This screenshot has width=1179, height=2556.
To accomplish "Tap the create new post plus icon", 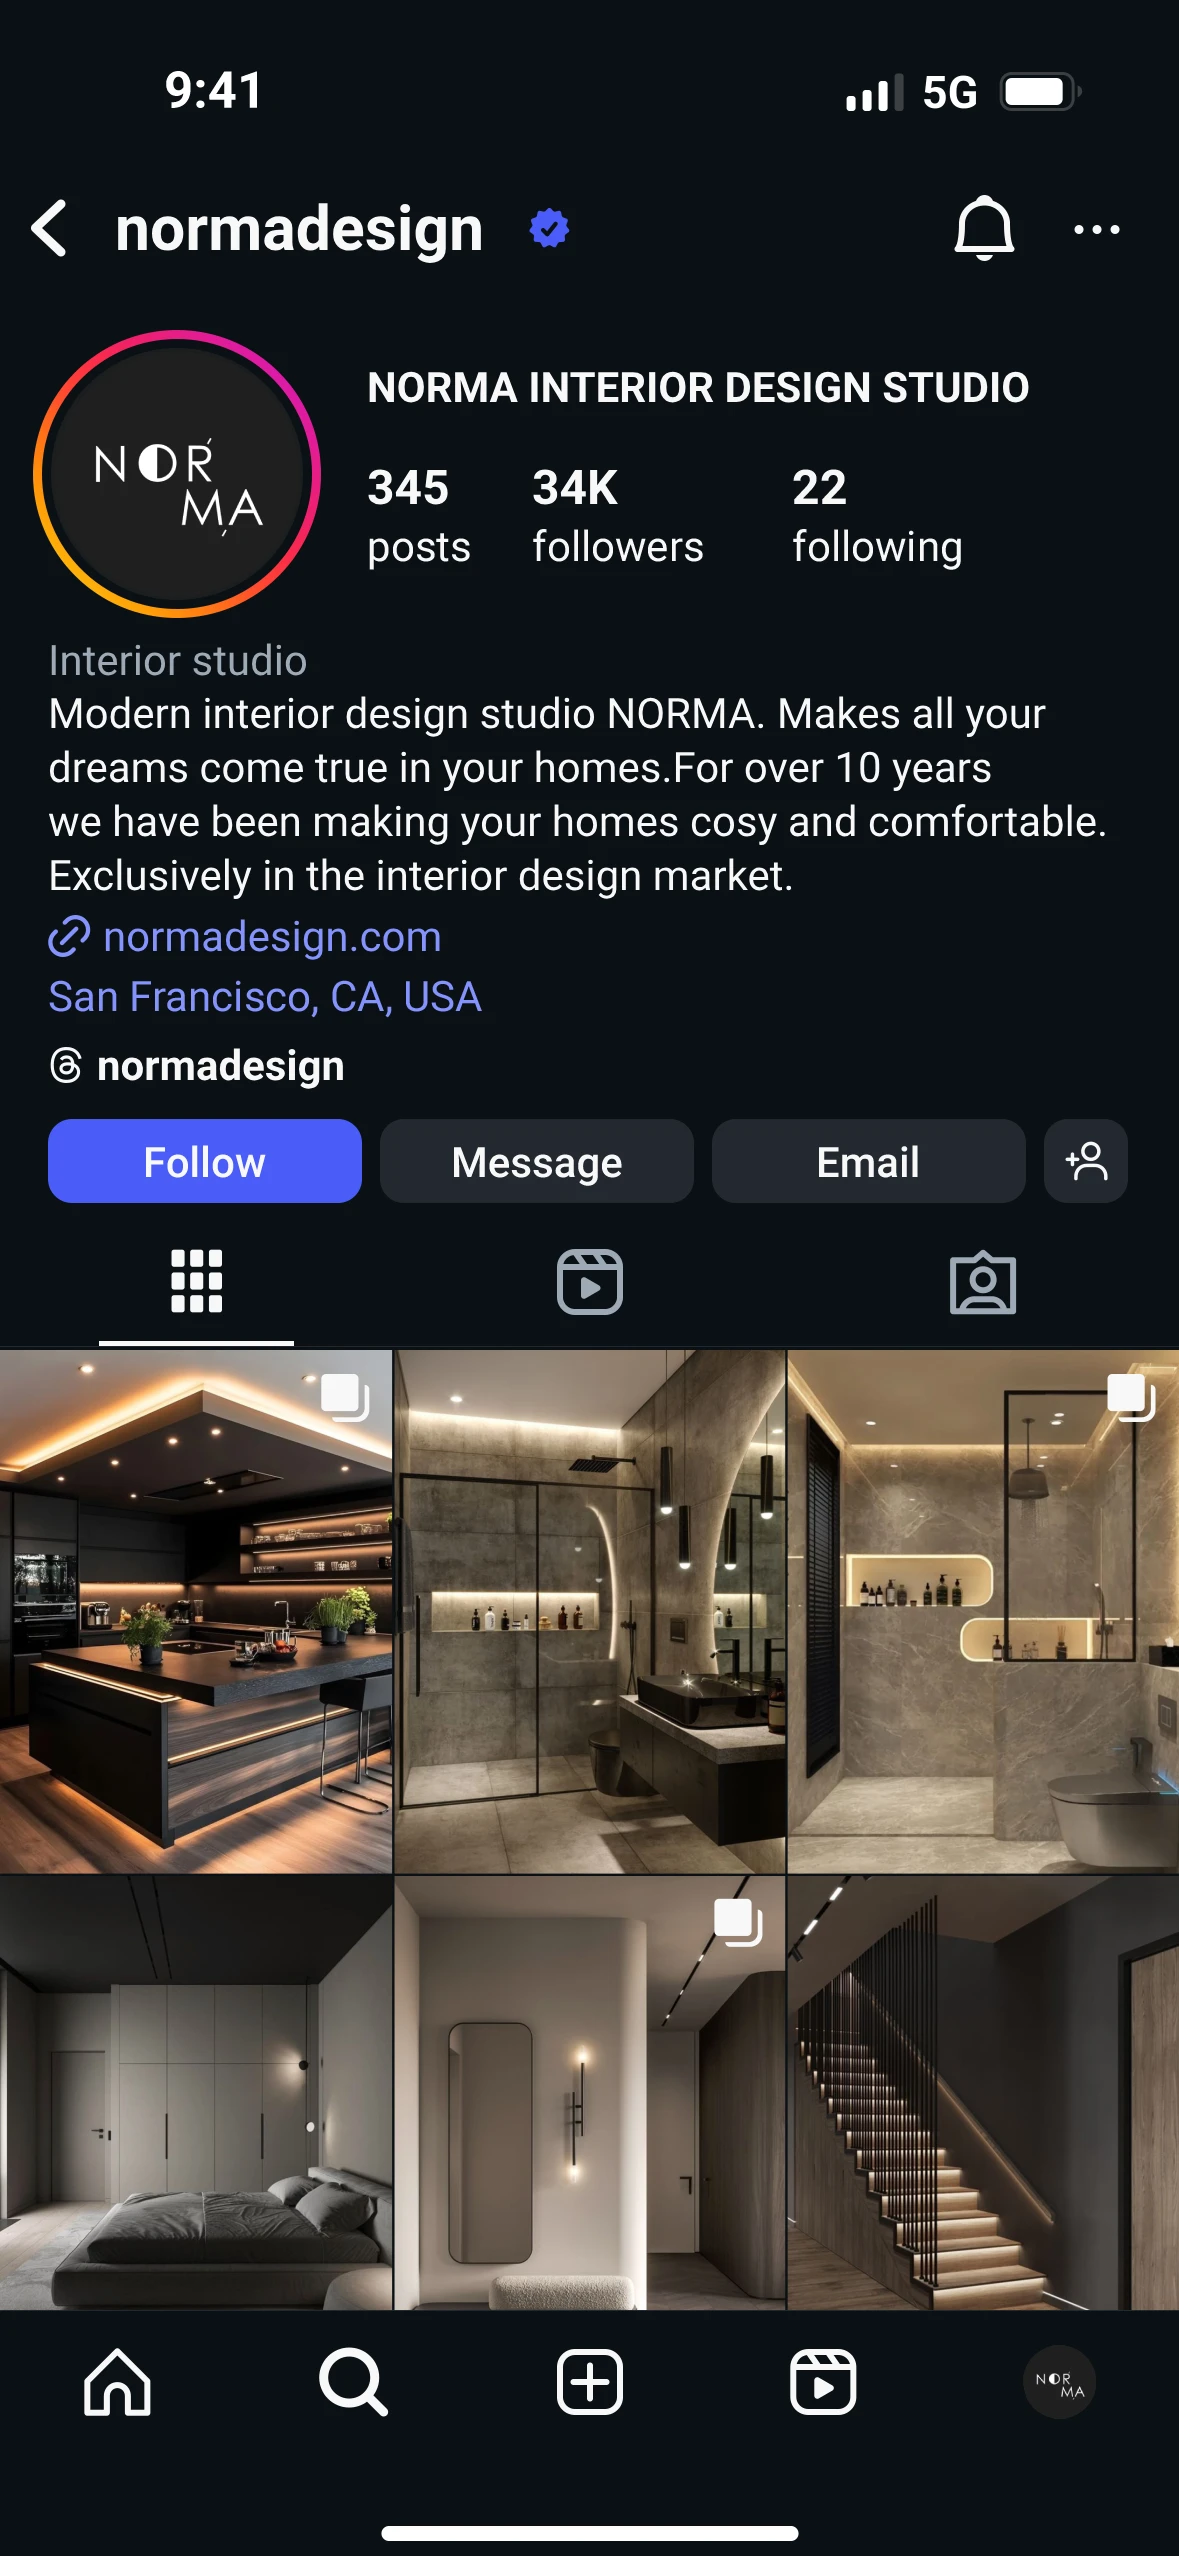I will pyautogui.click(x=589, y=2382).
